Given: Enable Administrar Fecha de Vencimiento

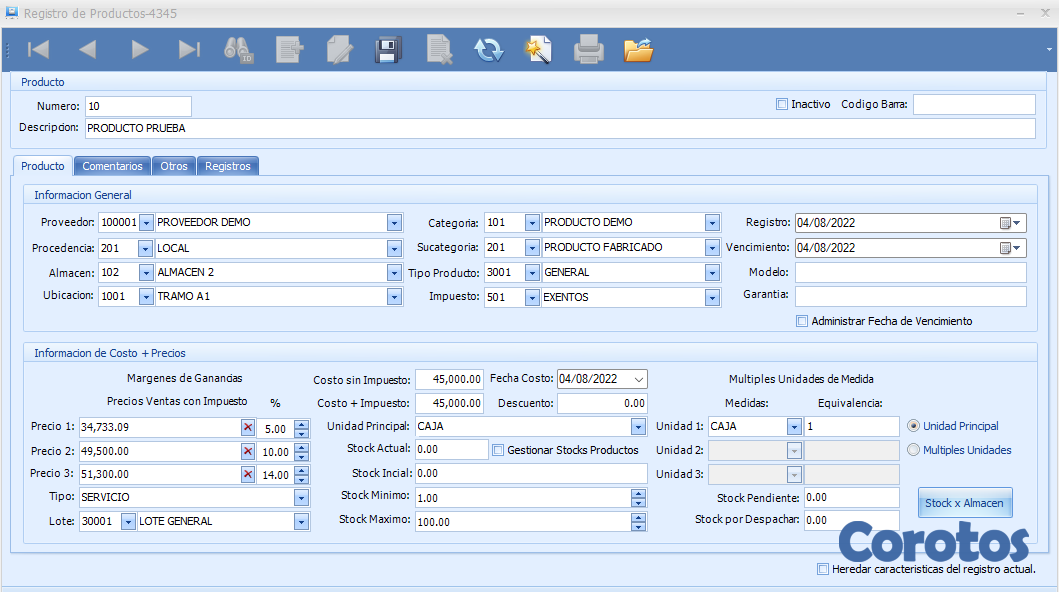Looking at the screenshot, I should 802,321.
